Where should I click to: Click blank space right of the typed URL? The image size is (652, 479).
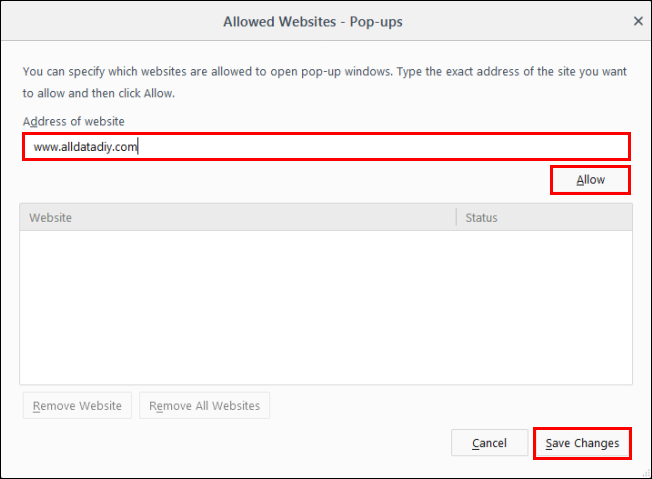coord(383,146)
